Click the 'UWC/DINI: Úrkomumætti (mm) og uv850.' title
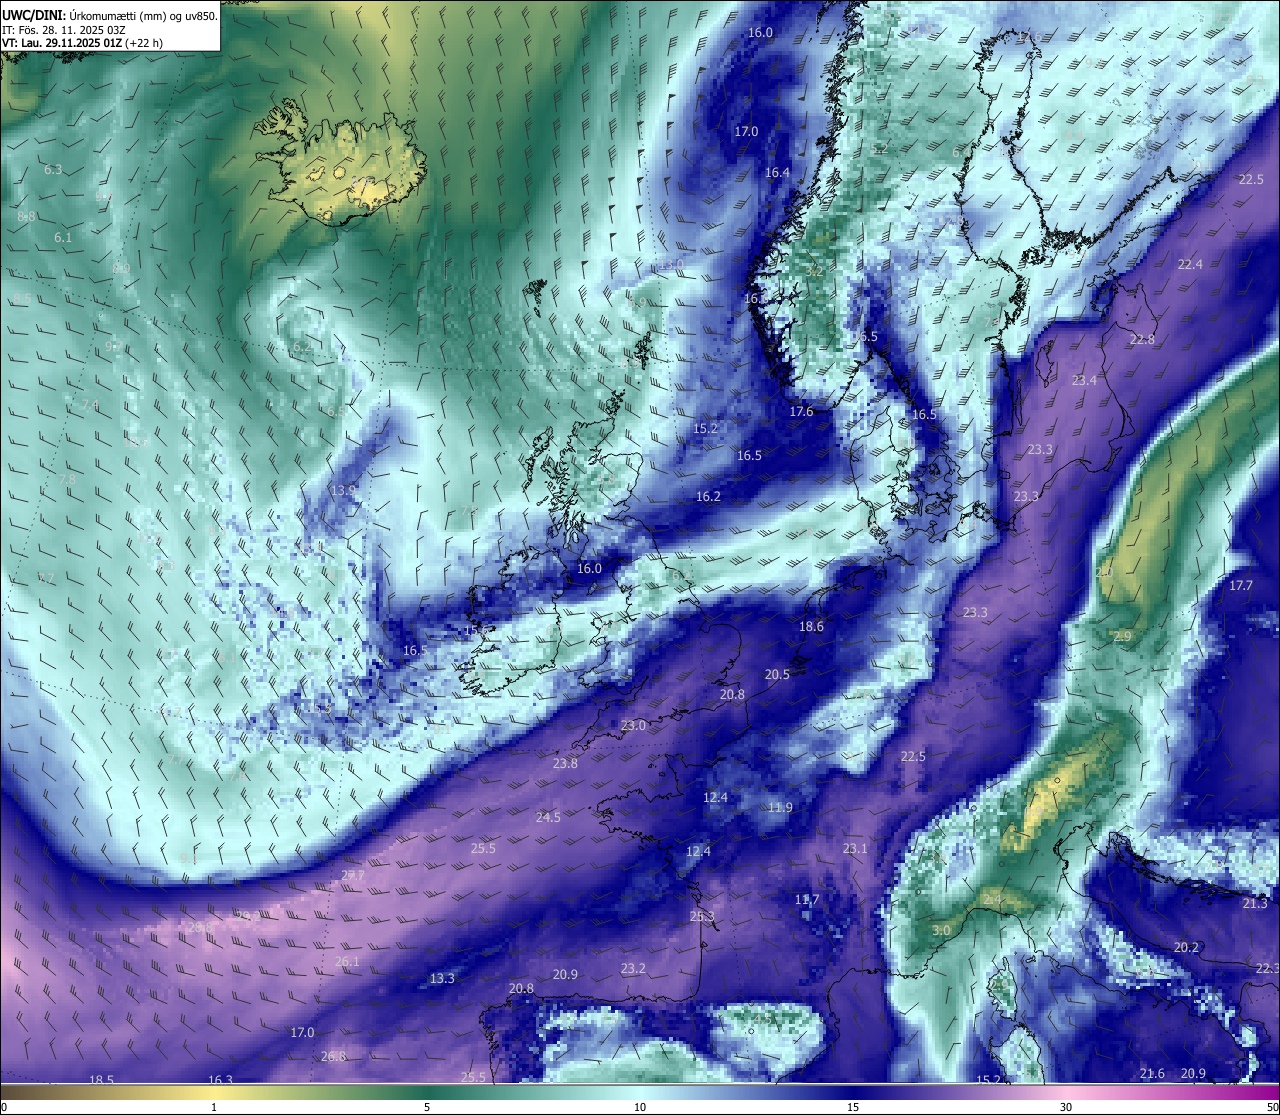The width and height of the screenshot is (1280, 1115). [110, 15]
